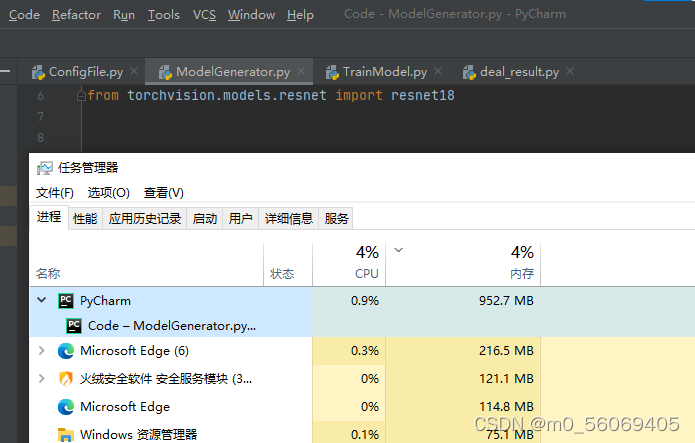The image size is (695, 443).
Task: Close the deal_result.py tab
Action: pyautogui.click(x=570, y=71)
